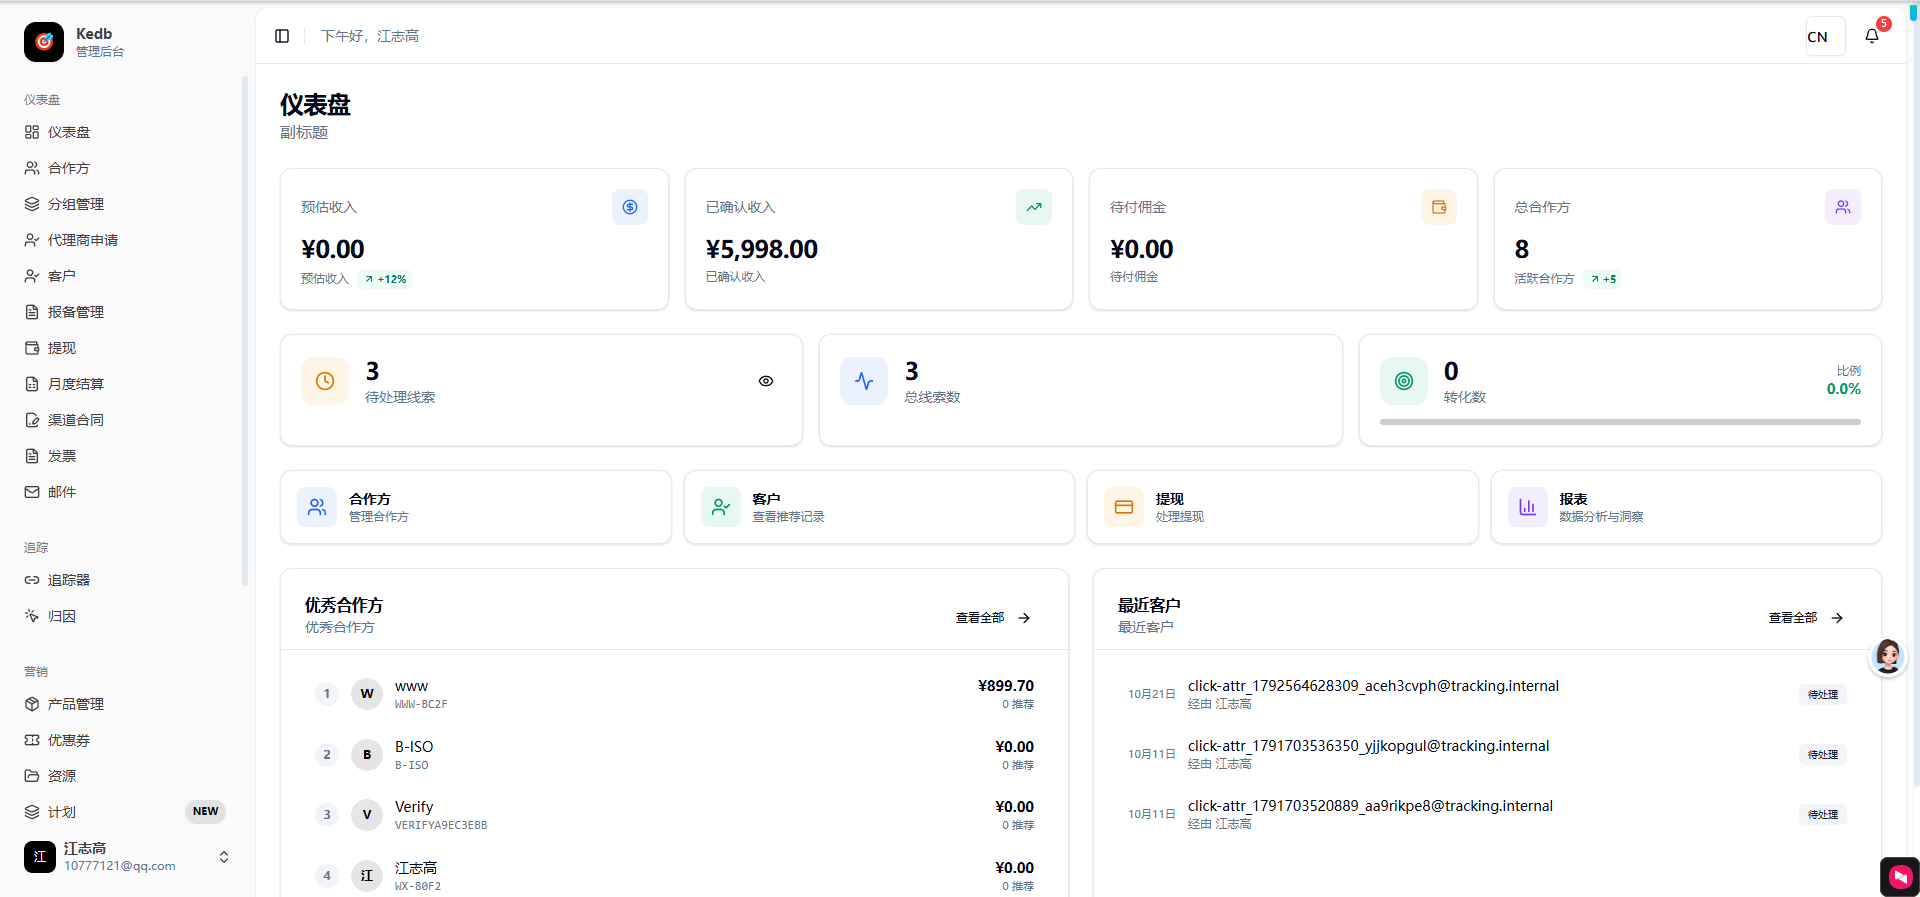This screenshot has width=1920, height=897.
Task: Click the V avatar for Verify partner
Action: coord(367,815)
